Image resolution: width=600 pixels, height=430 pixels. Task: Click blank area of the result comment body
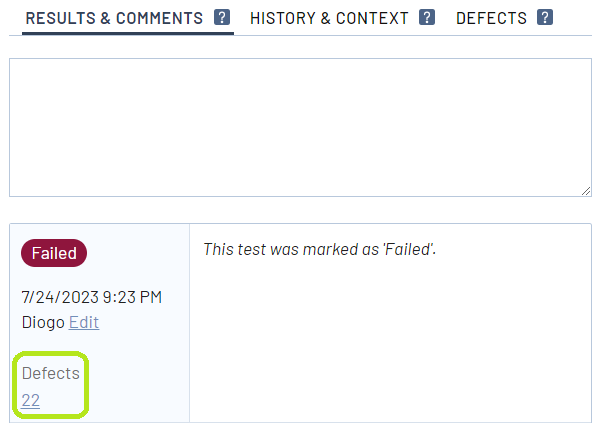(390, 340)
